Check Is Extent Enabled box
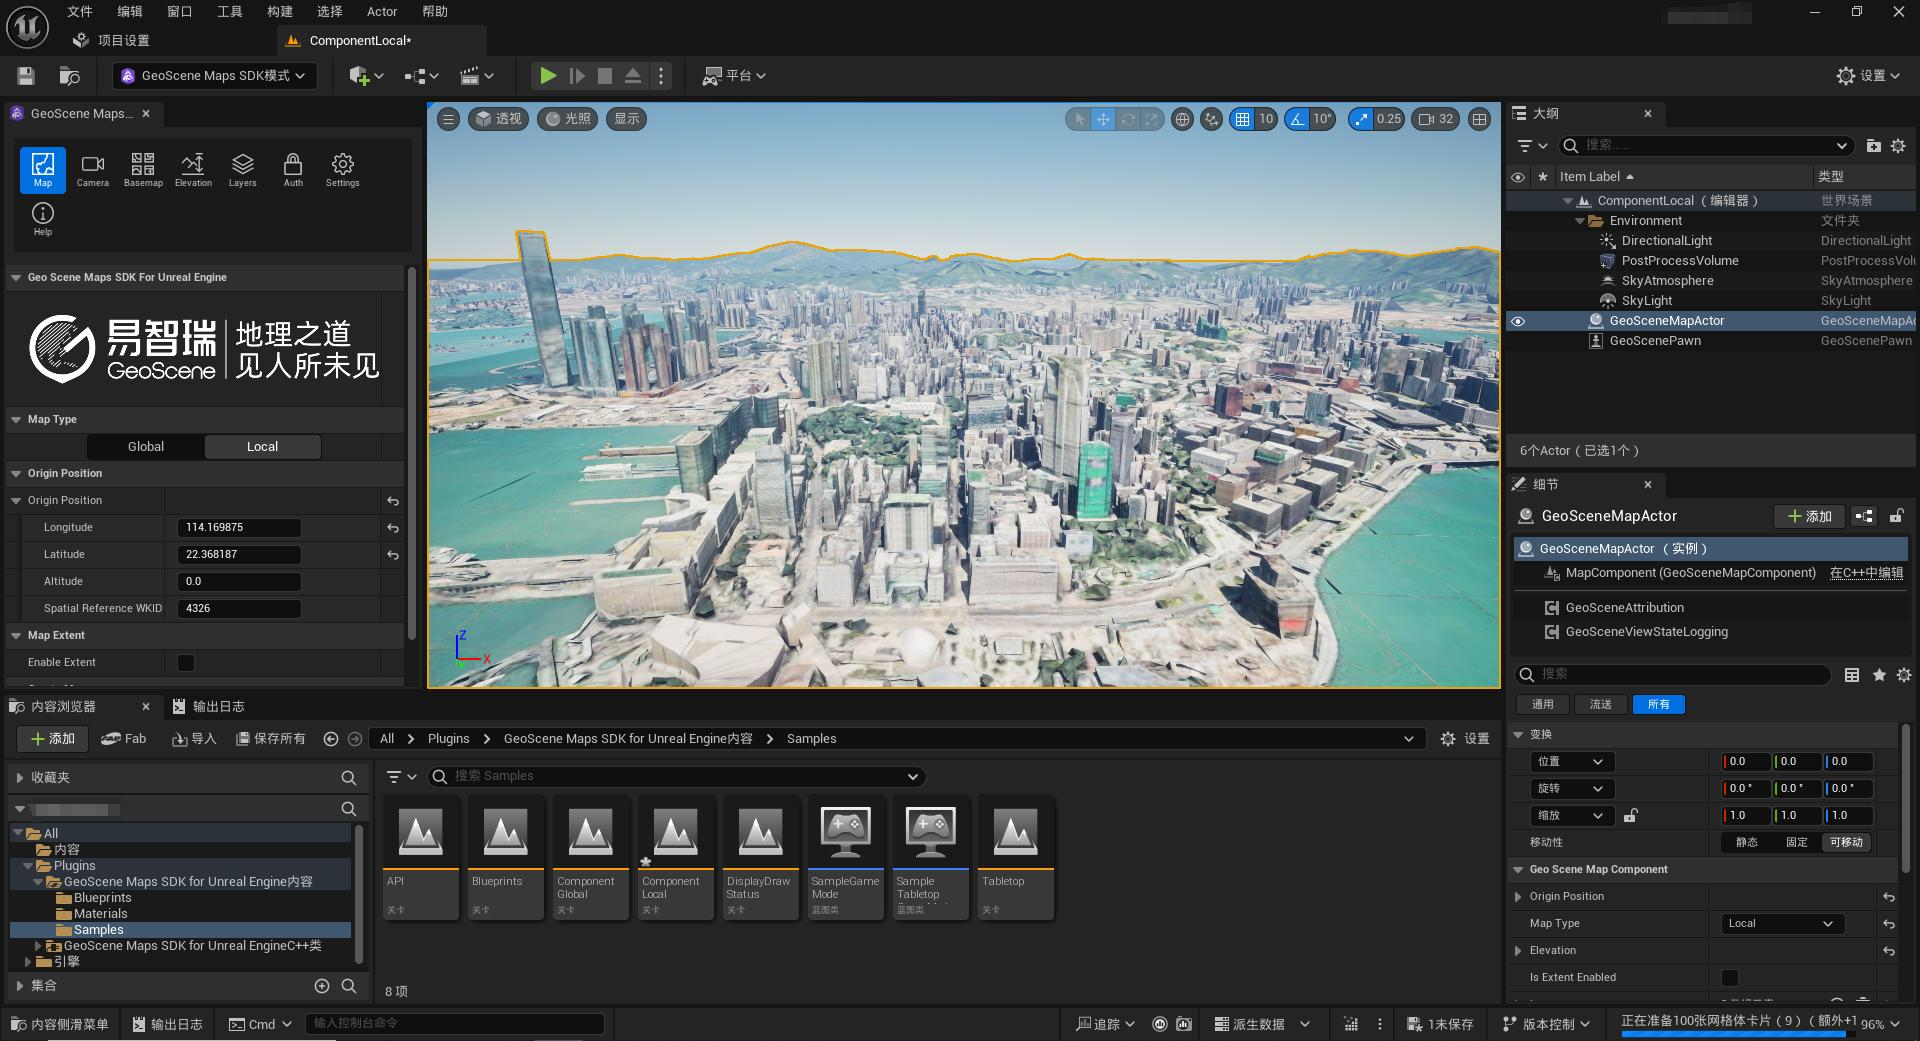This screenshot has height=1041, width=1920. tap(1729, 978)
